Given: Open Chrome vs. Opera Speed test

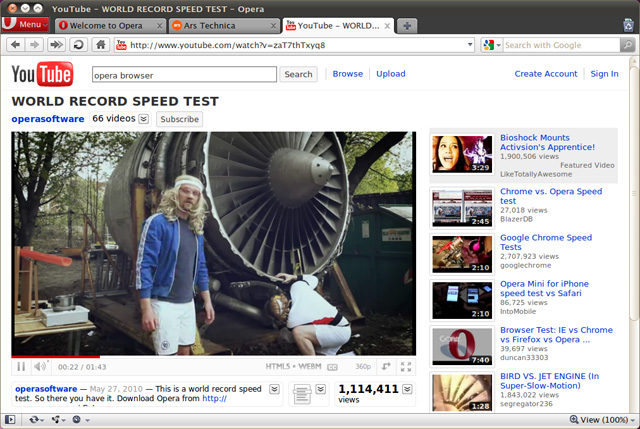Looking at the screenshot, I should [551, 196].
